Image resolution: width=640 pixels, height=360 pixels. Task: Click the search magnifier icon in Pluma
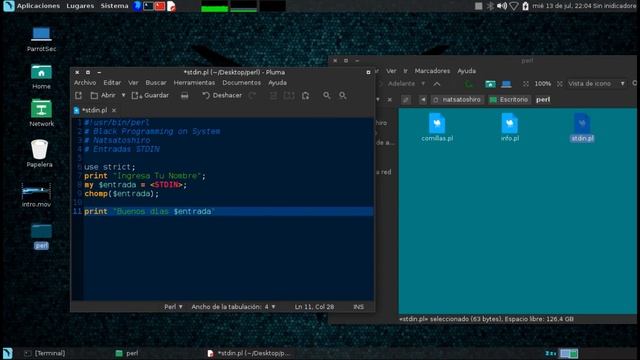tap(327, 96)
